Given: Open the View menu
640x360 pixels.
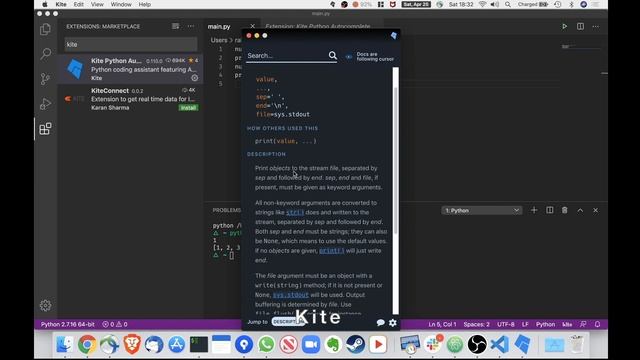Looking at the screenshot, I should (x=97, y=4).
